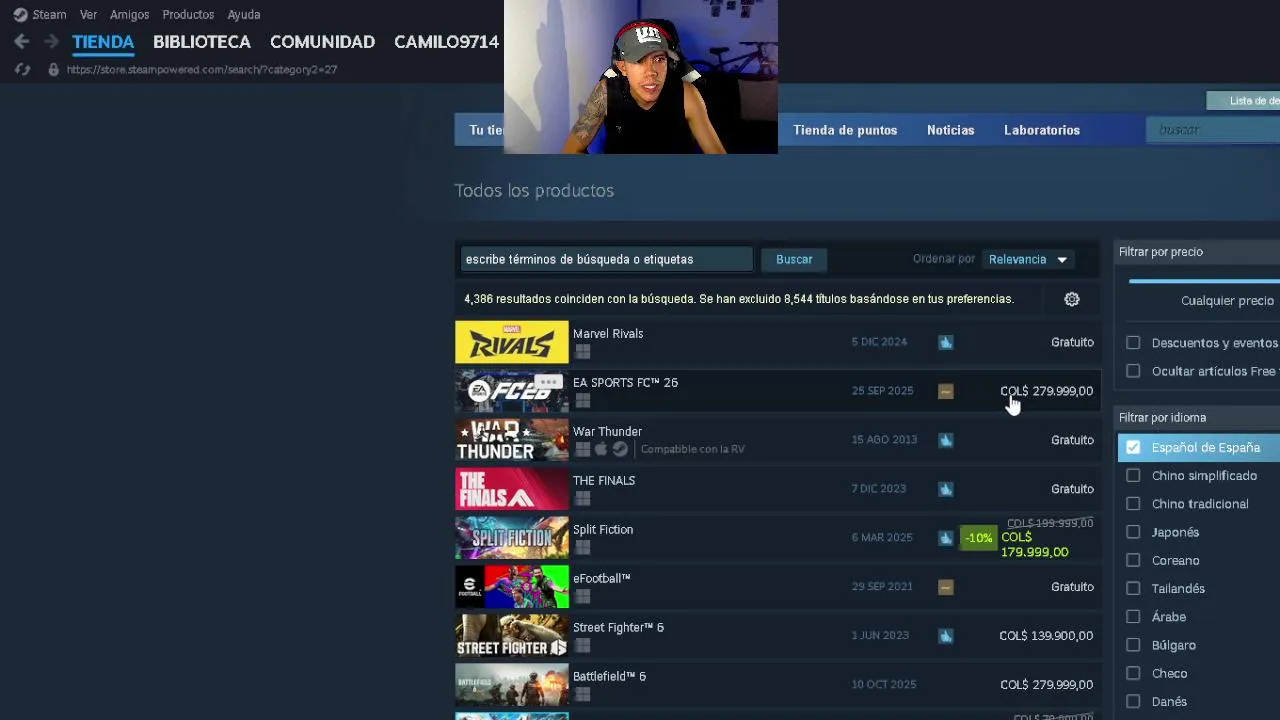Image resolution: width=1280 pixels, height=720 pixels.
Task: Tick Ocultar artículos Free checkbox
Action: 1133,371
